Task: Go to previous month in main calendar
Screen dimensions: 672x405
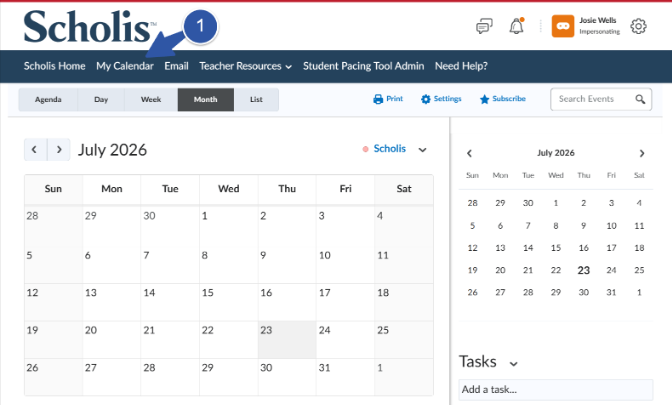Action: point(35,150)
